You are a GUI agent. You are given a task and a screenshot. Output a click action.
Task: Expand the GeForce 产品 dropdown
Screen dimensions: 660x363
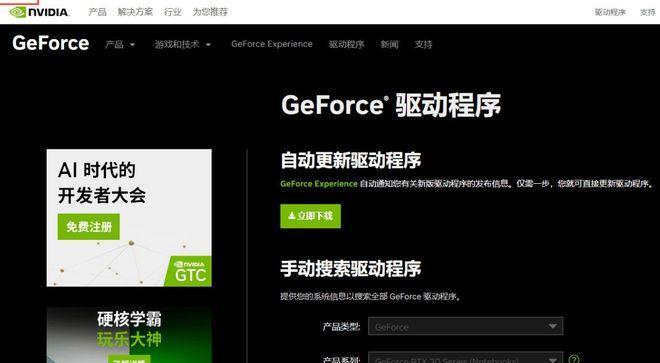(x=120, y=44)
